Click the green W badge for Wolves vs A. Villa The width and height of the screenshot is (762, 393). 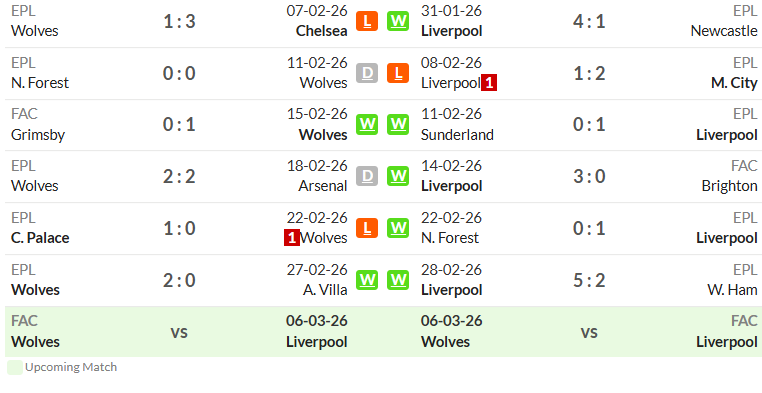367,280
